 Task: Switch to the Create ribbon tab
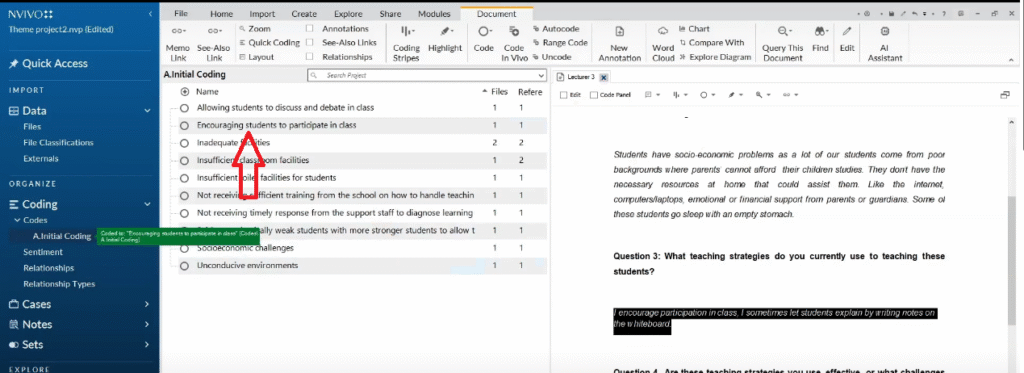(304, 14)
